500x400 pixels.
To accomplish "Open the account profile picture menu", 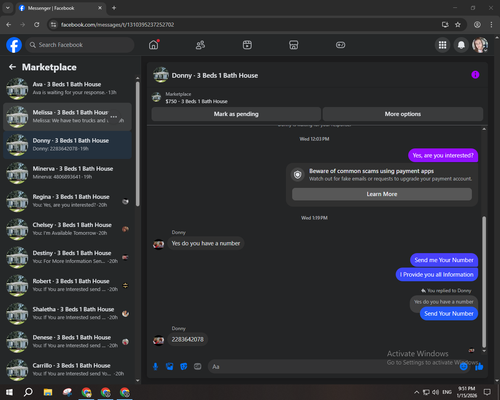I will [480, 45].
